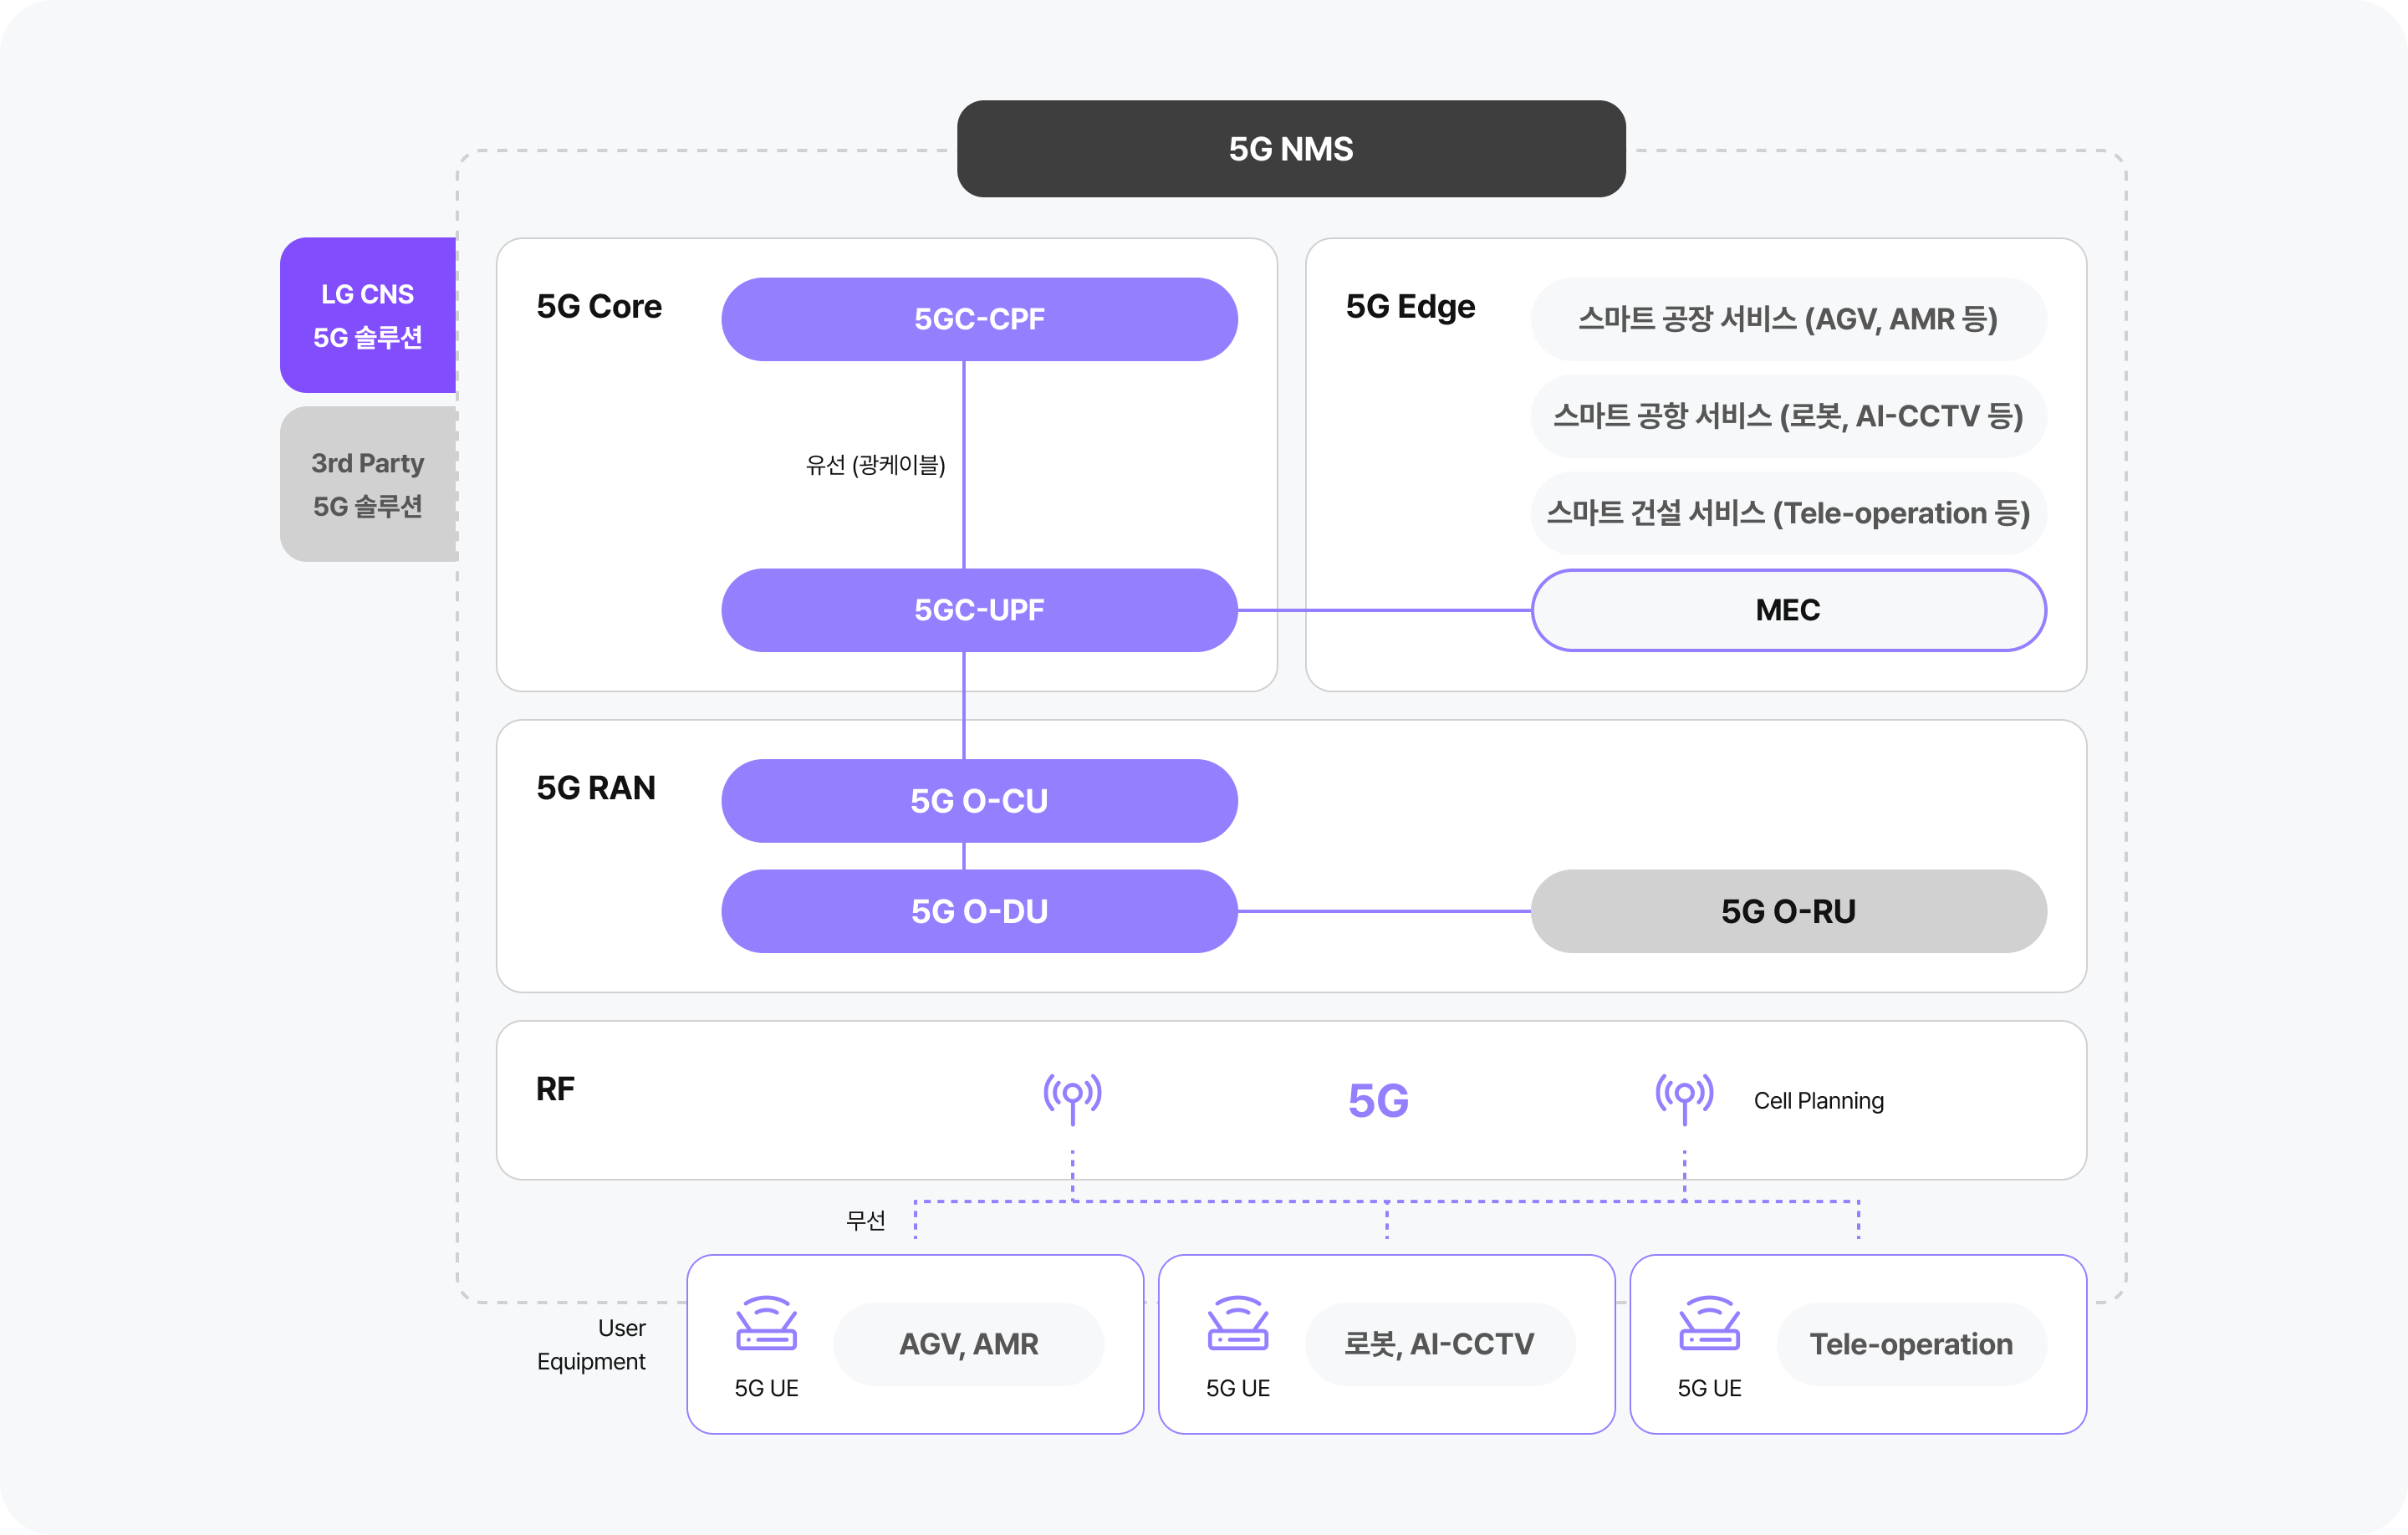2408x1535 pixels.
Task: Click the outlined MEC box
Action: coord(1787,610)
